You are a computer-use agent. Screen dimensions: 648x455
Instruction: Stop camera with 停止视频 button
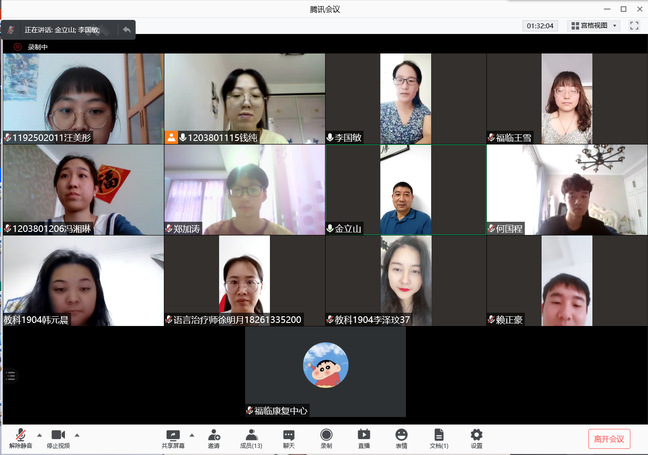[x=58, y=437]
